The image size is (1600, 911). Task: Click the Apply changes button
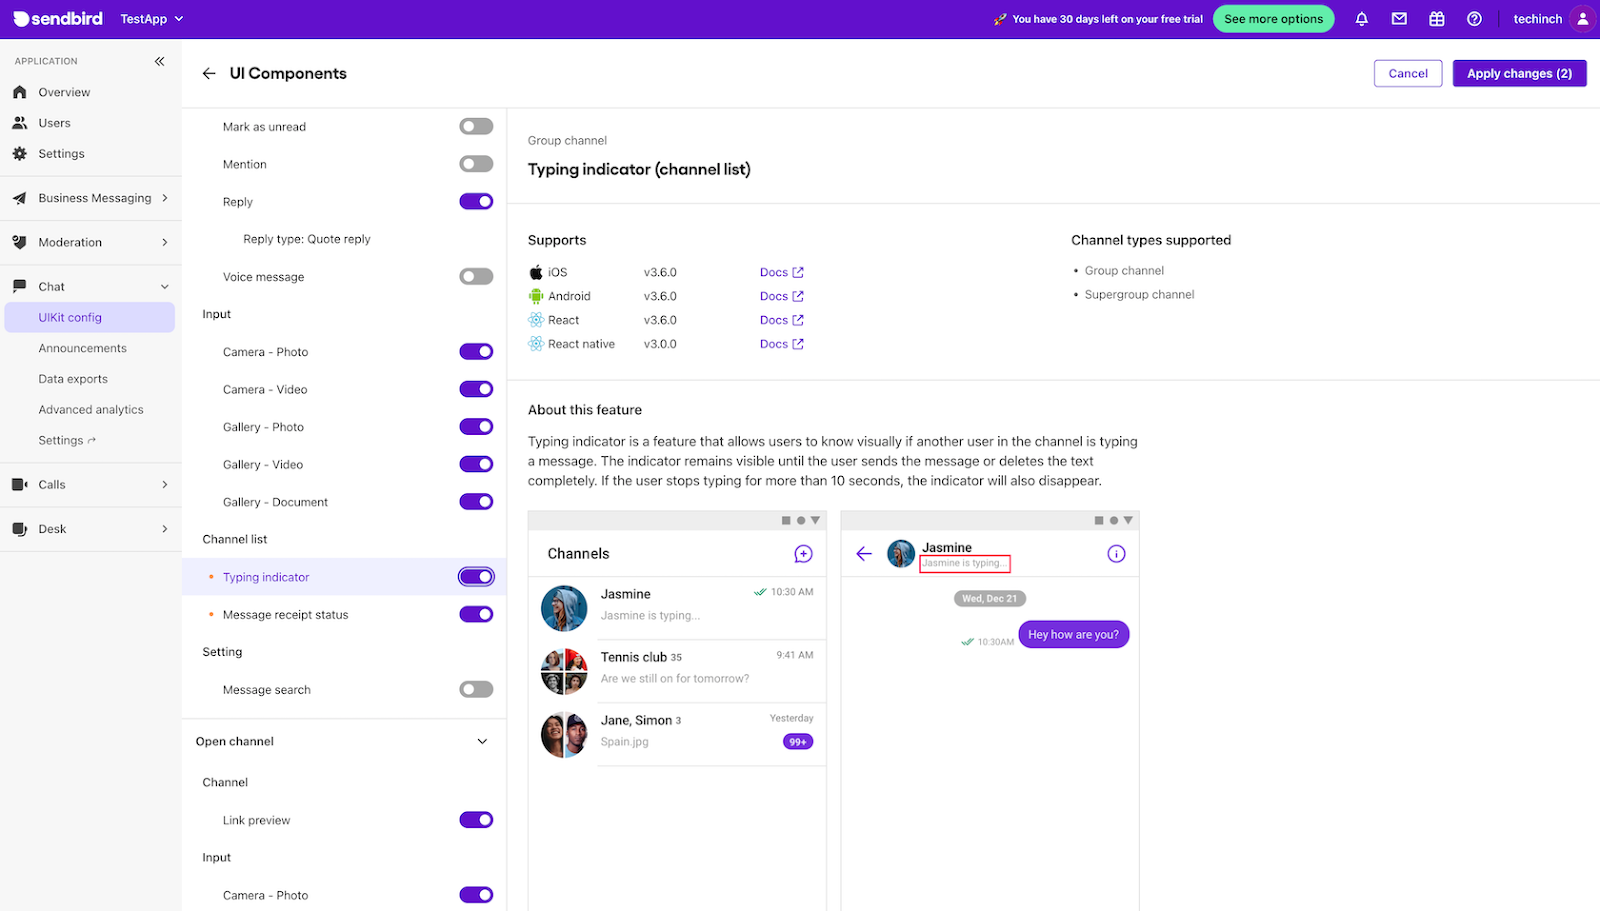(1518, 73)
